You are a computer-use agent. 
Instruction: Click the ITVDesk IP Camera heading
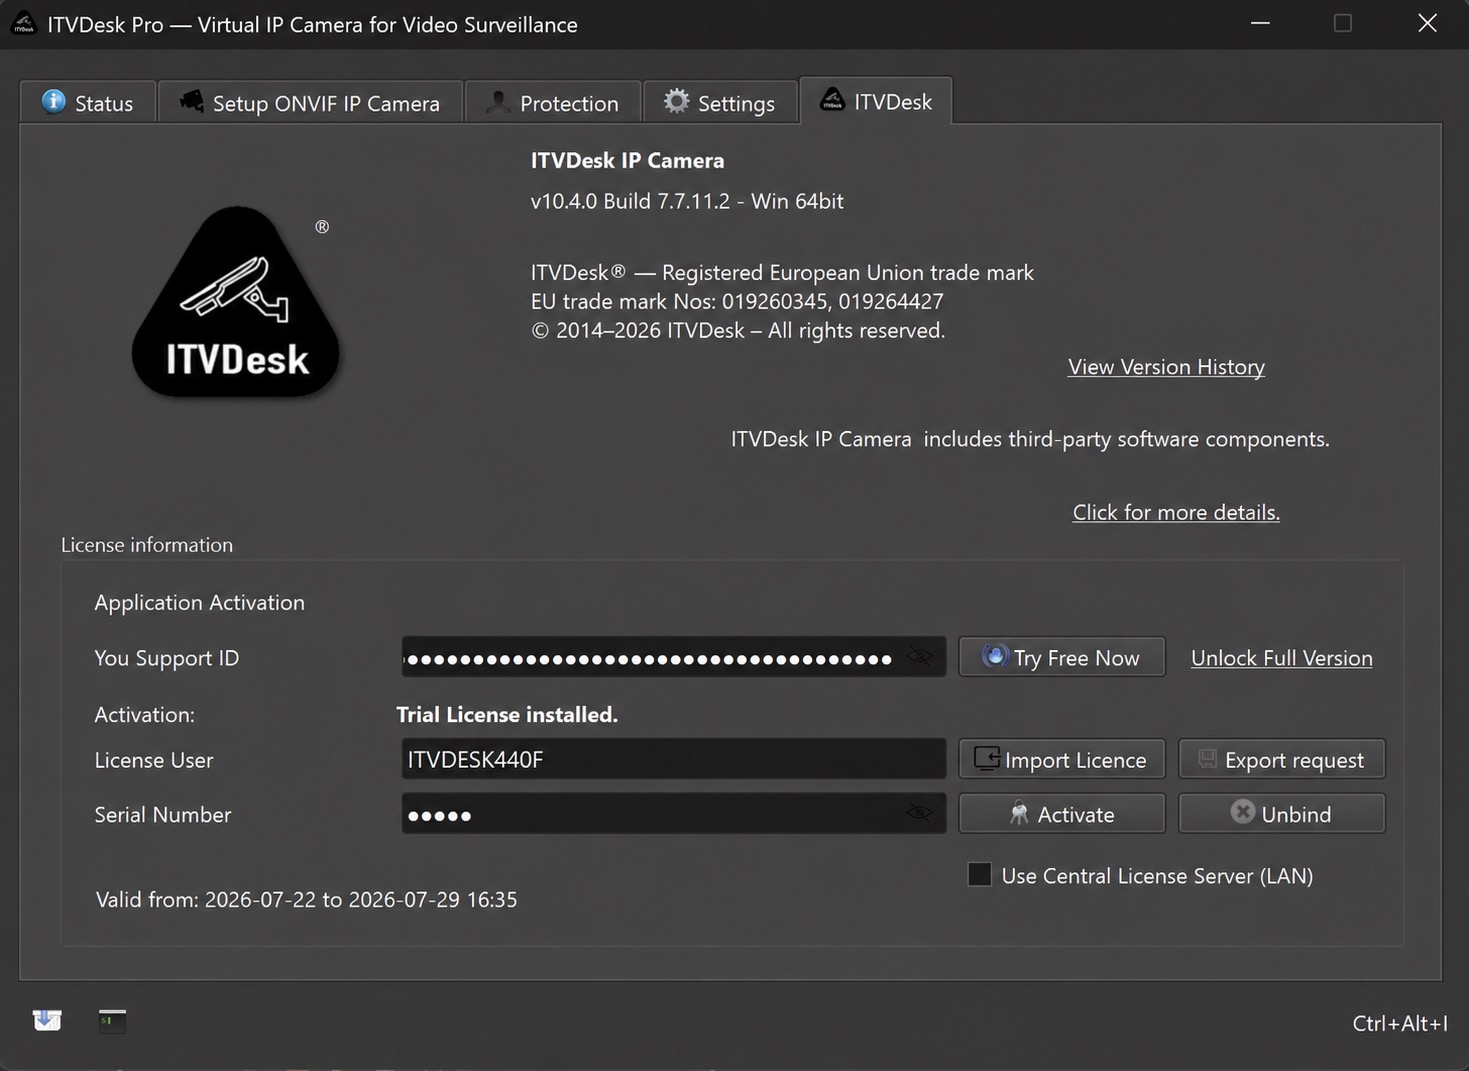click(627, 160)
